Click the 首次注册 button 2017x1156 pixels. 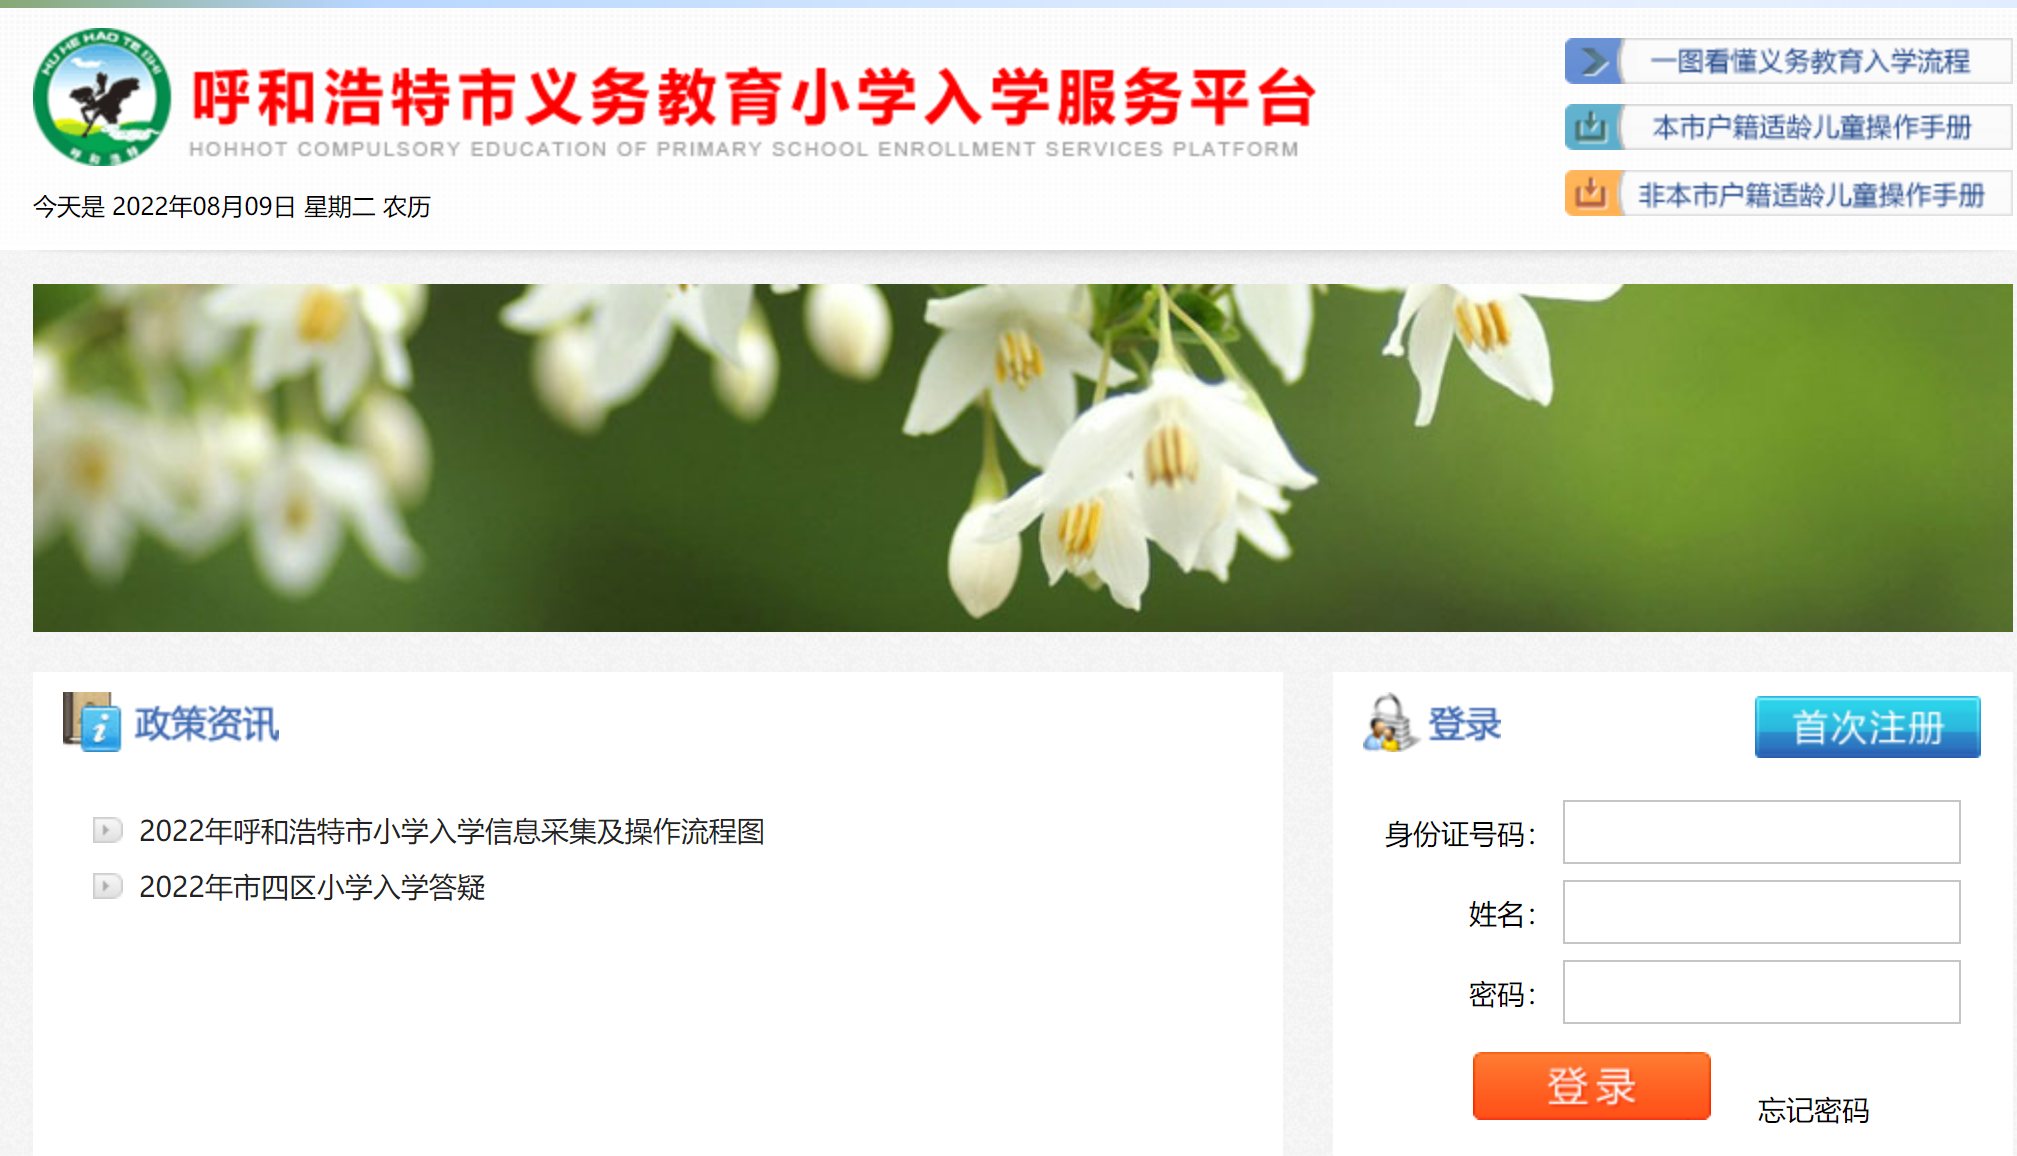[1867, 727]
